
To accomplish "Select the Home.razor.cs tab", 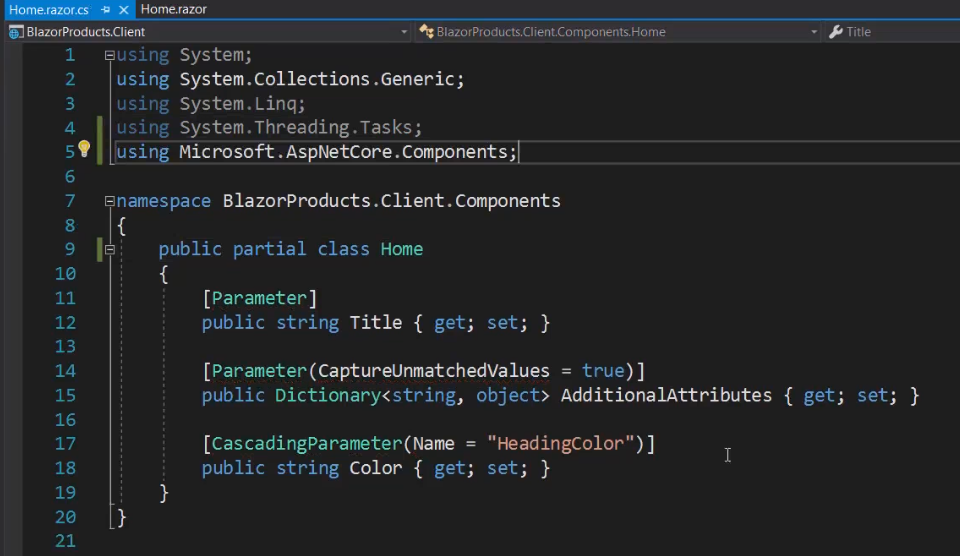I will [49, 9].
